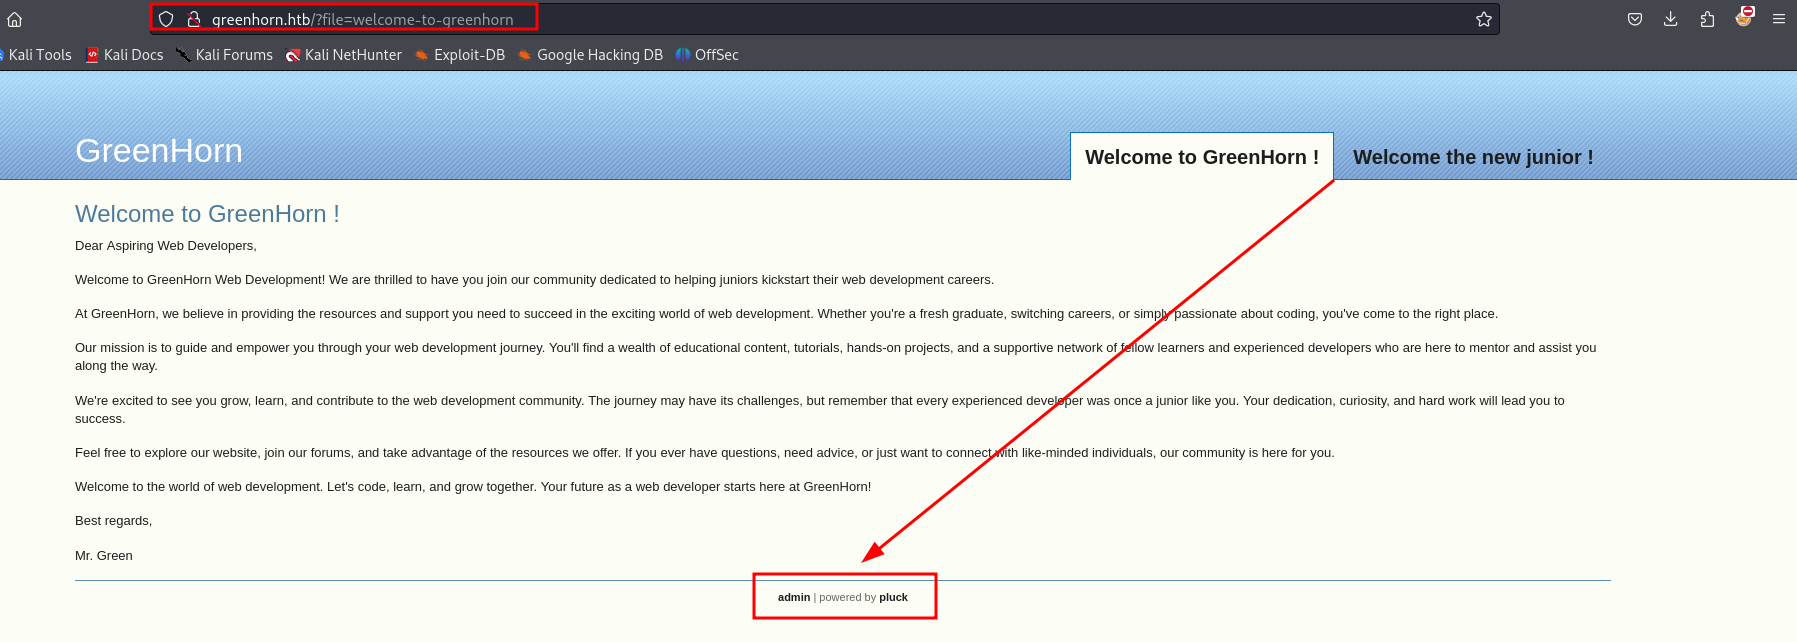Click the 'Mr. Green' signature text
This screenshot has width=1797, height=642.
pos(104,556)
